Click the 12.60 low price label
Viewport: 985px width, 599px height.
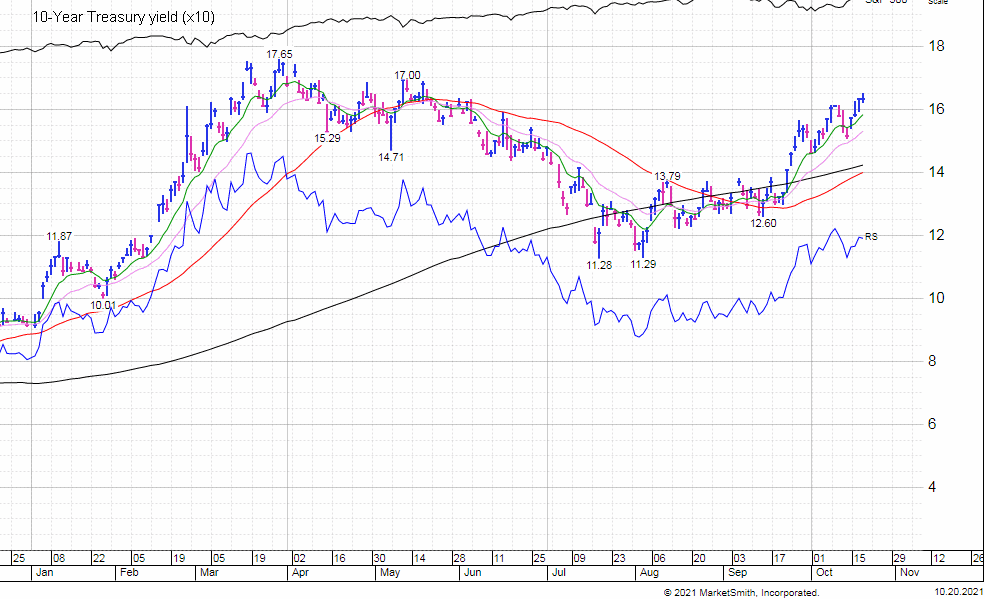(x=763, y=223)
